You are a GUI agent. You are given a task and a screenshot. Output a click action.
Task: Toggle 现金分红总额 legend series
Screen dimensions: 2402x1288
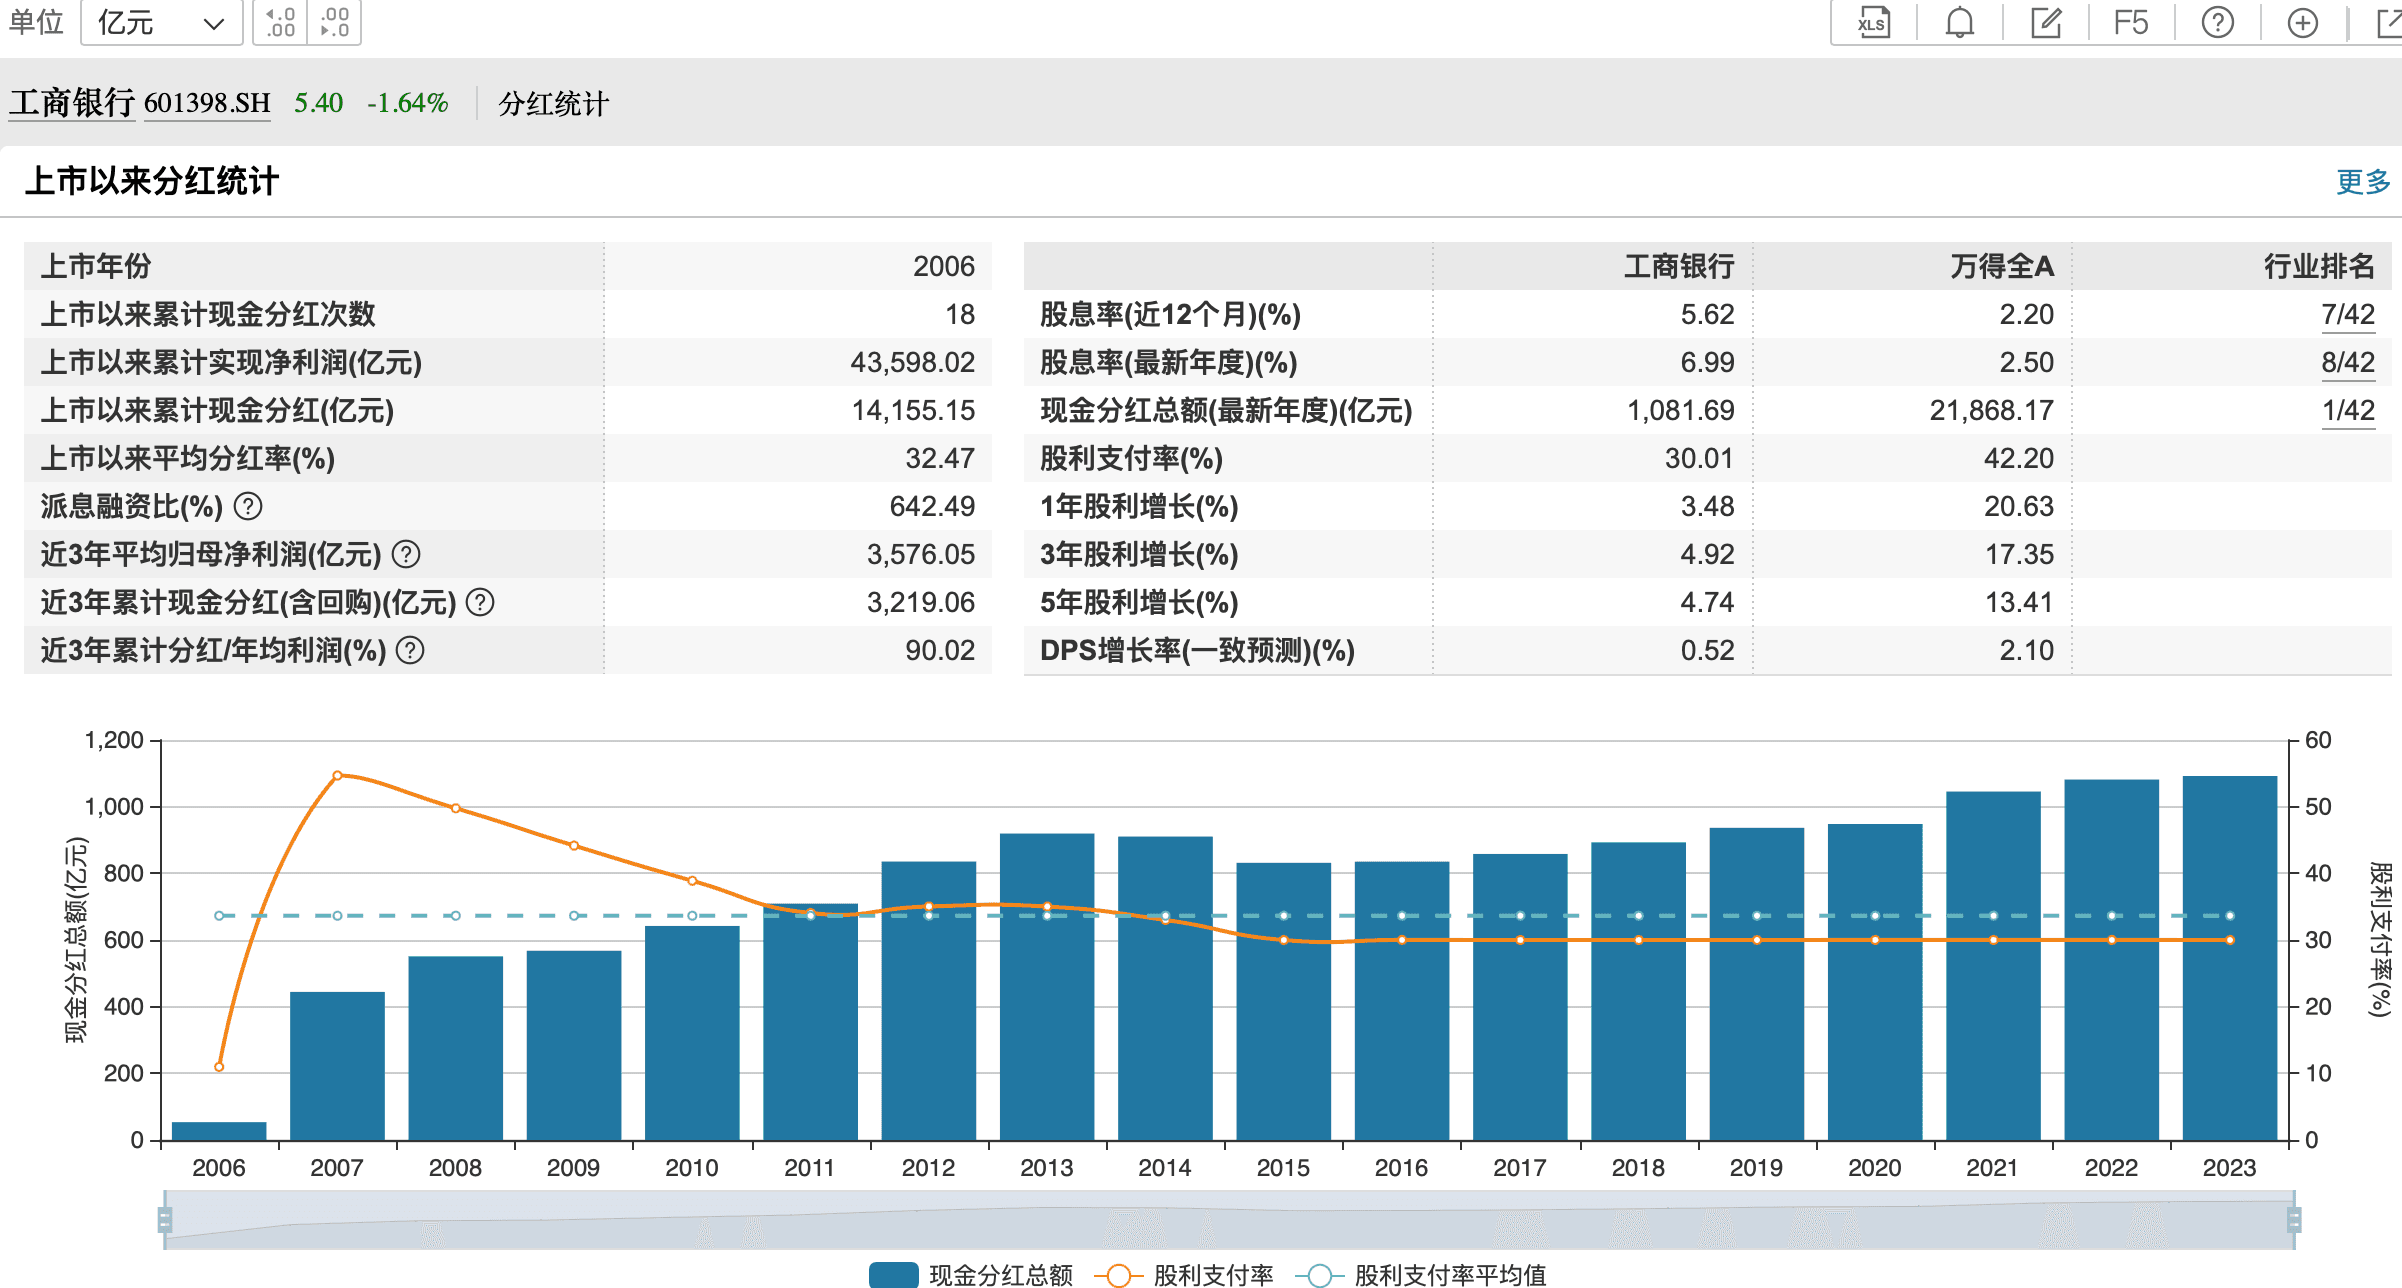[x=971, y=1275]
